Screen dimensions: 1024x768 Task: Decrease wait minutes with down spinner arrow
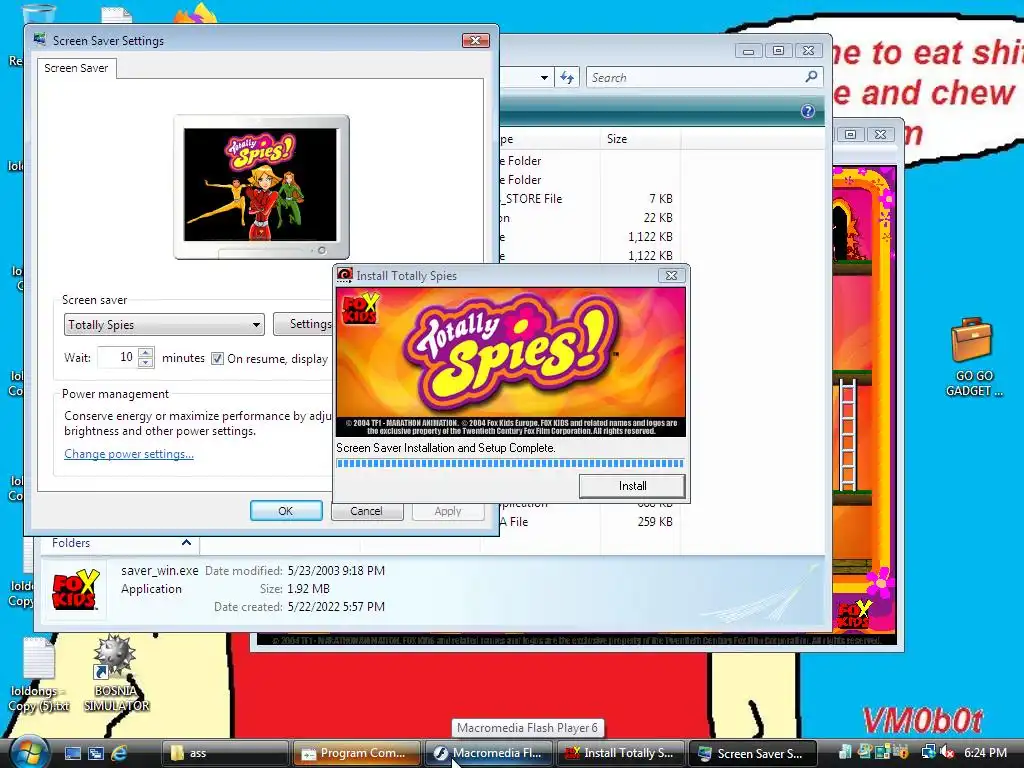pyautogui.click(x=146, y=363)
